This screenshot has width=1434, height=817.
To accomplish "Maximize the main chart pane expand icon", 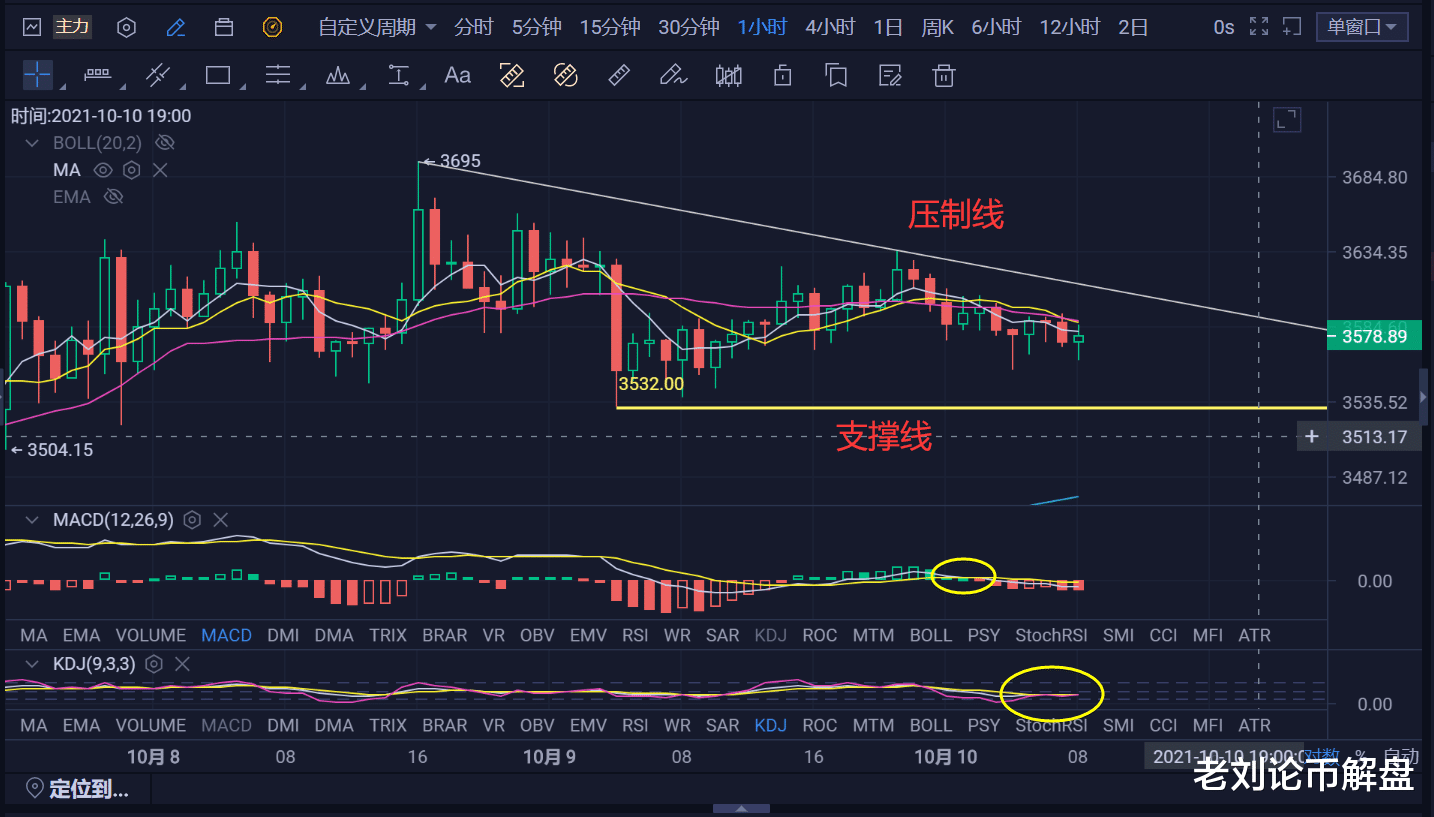I will [1287, 120].
